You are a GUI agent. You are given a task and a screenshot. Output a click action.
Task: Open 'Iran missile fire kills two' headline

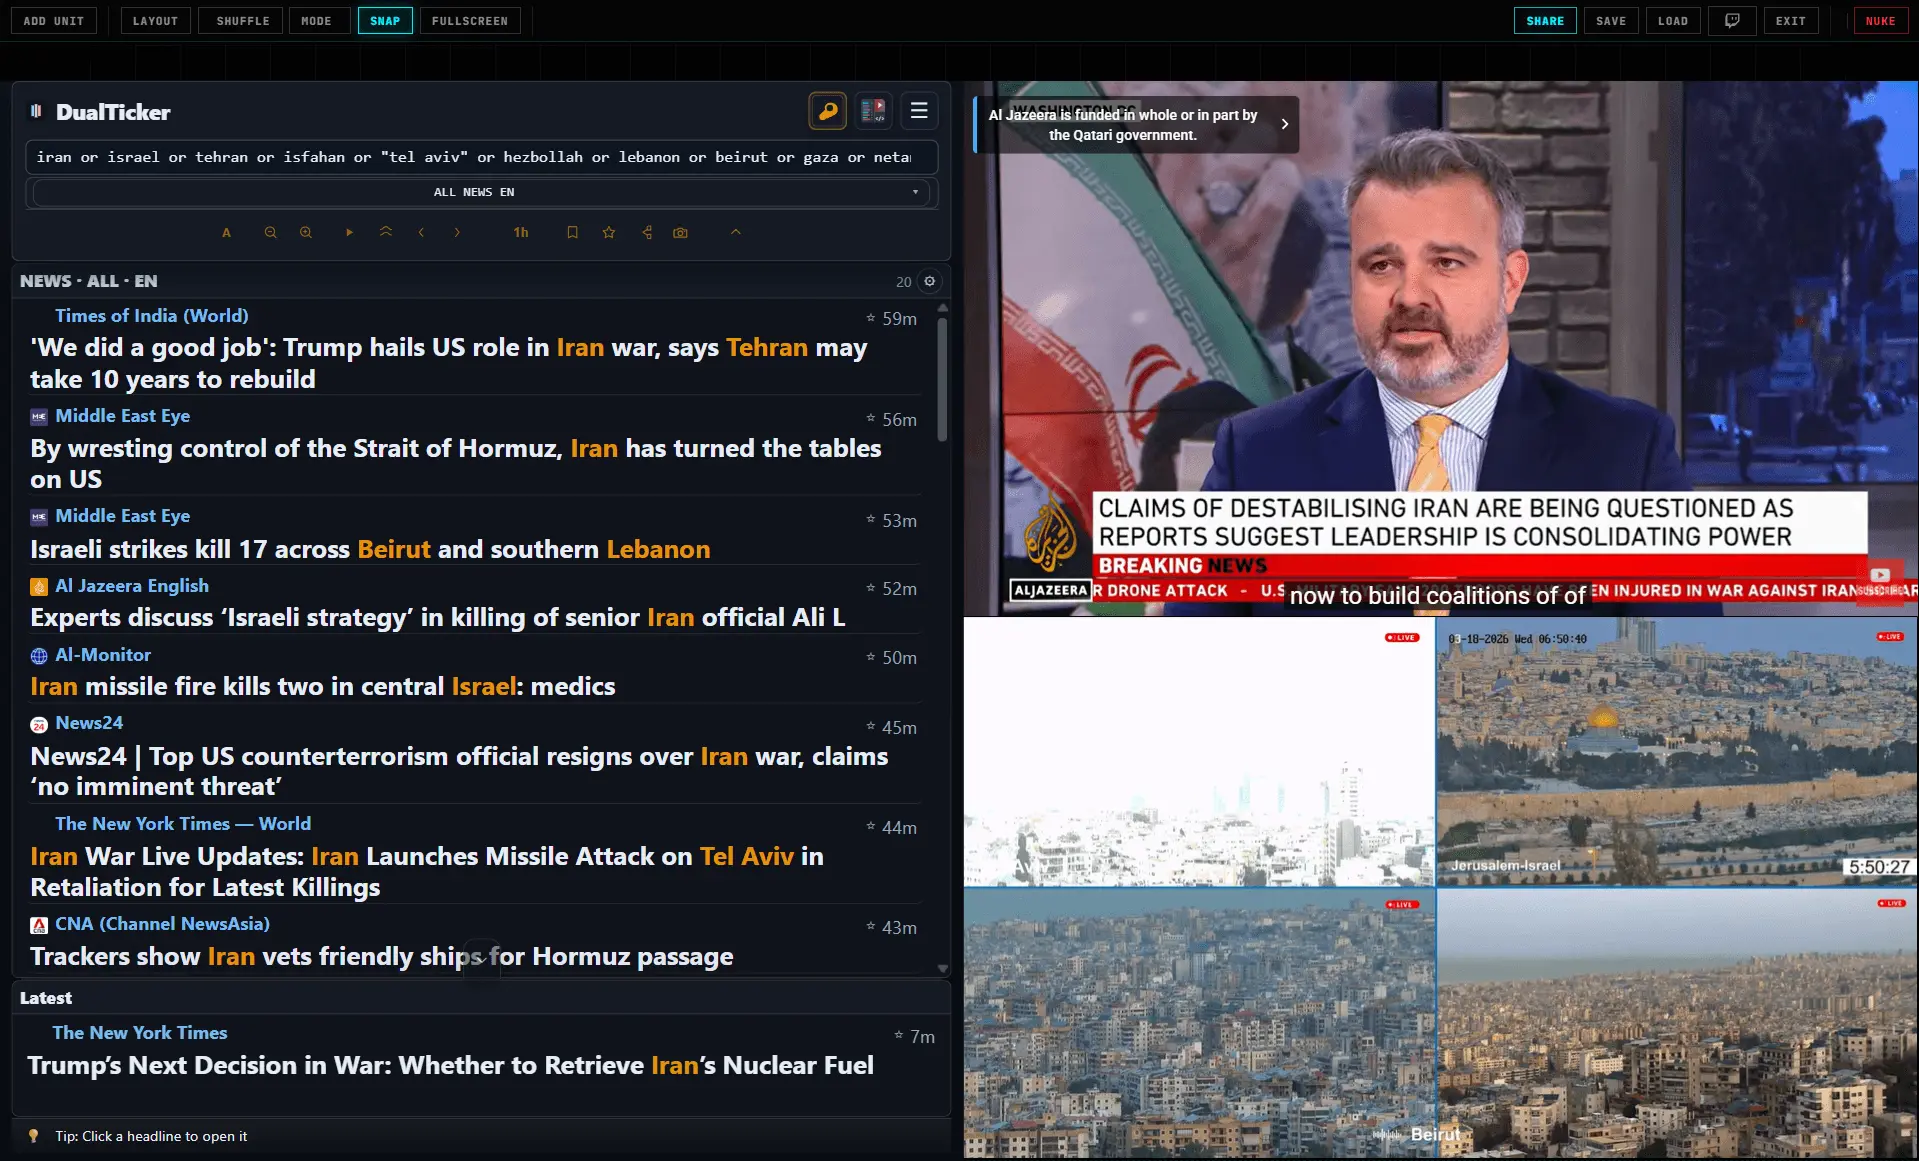pos(323,687)
